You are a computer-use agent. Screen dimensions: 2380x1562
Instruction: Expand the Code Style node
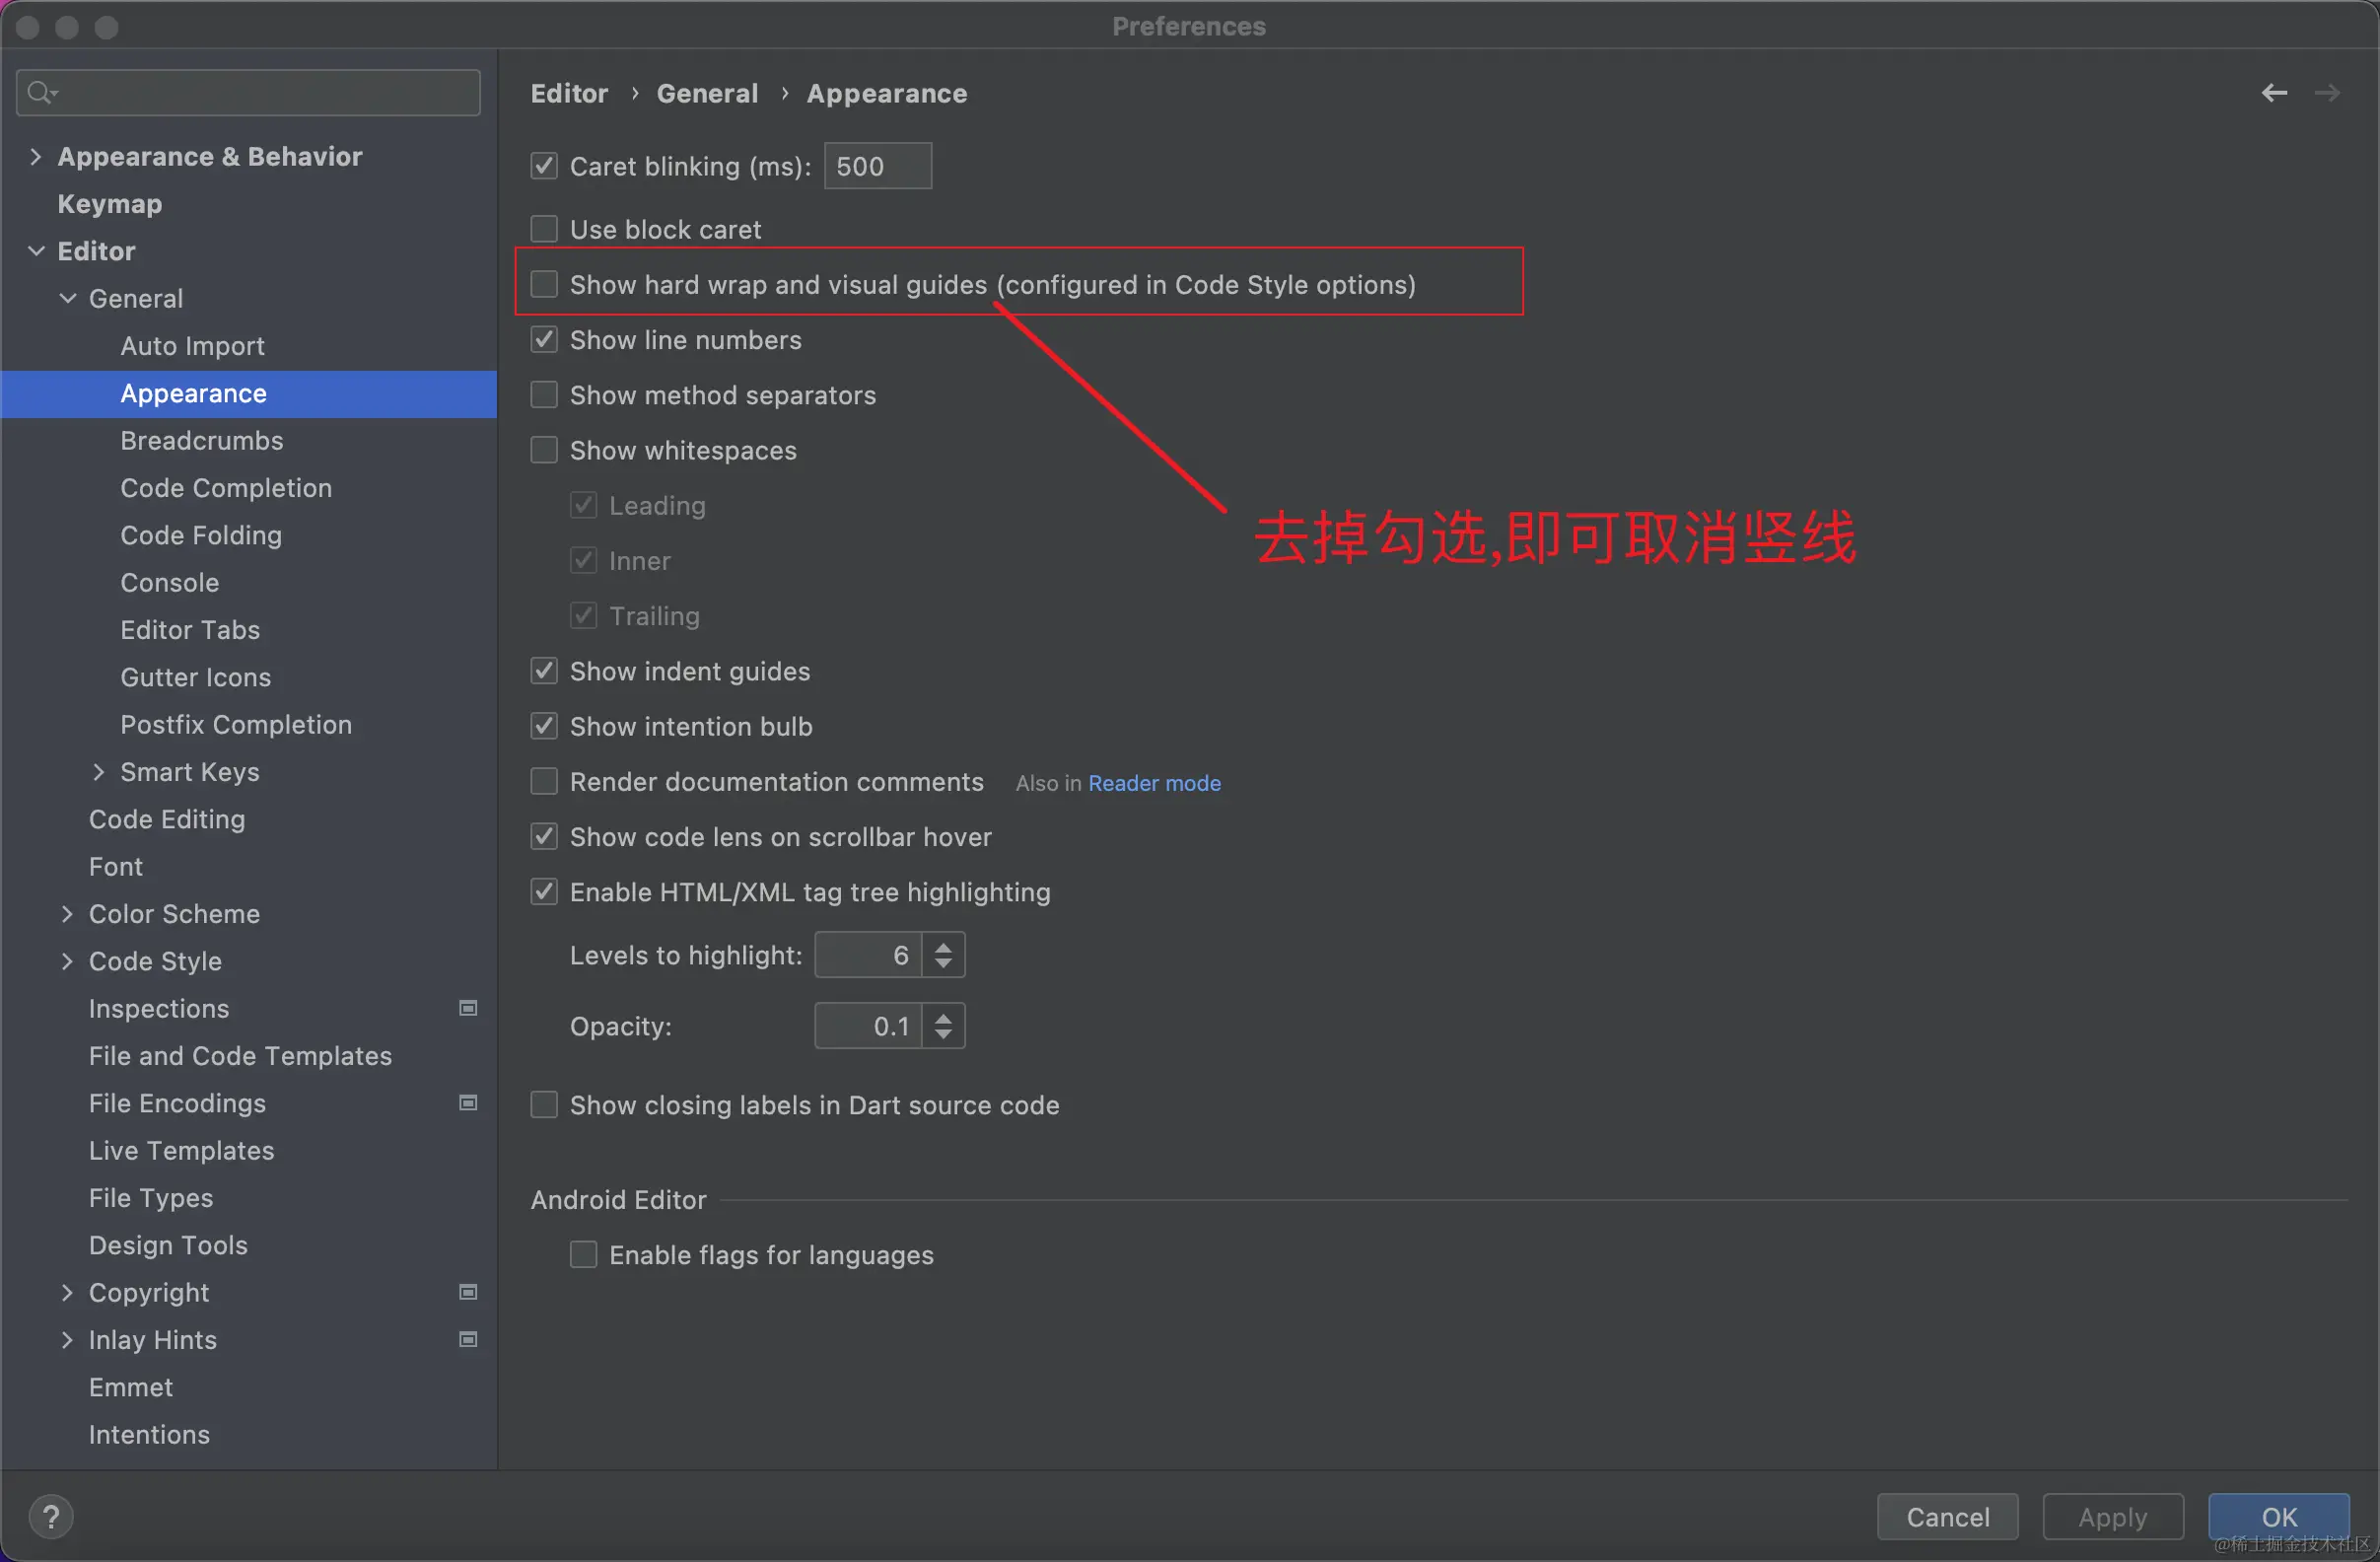[67, 961]
